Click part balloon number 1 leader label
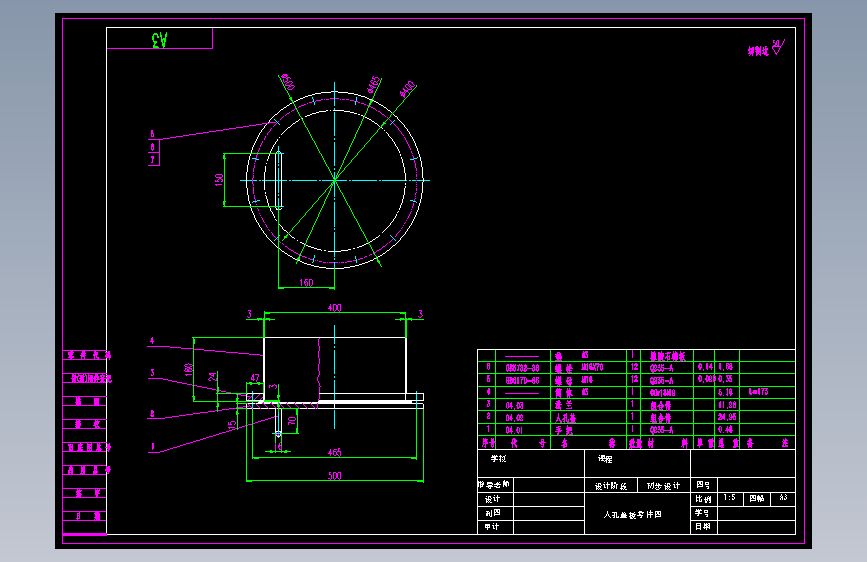The width and height of the screenshot is (867, 562). tap(153, 446)
